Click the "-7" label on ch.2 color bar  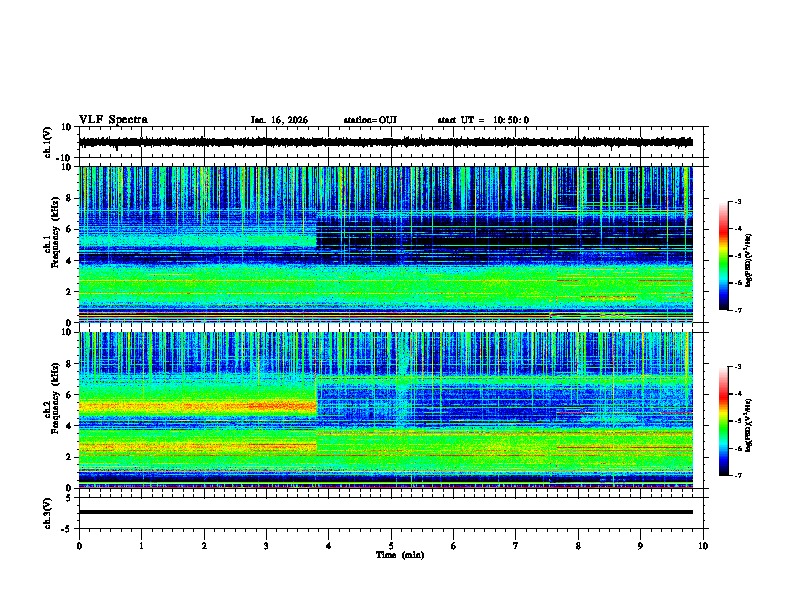pos(738,475)
